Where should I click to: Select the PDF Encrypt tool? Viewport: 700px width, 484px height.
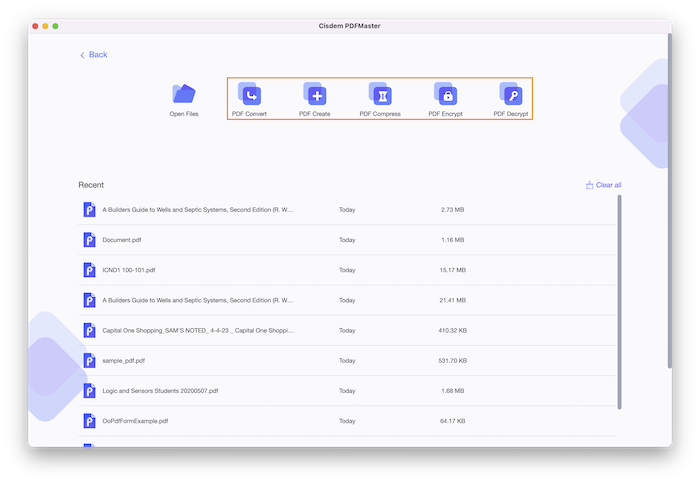pos(446,99)
